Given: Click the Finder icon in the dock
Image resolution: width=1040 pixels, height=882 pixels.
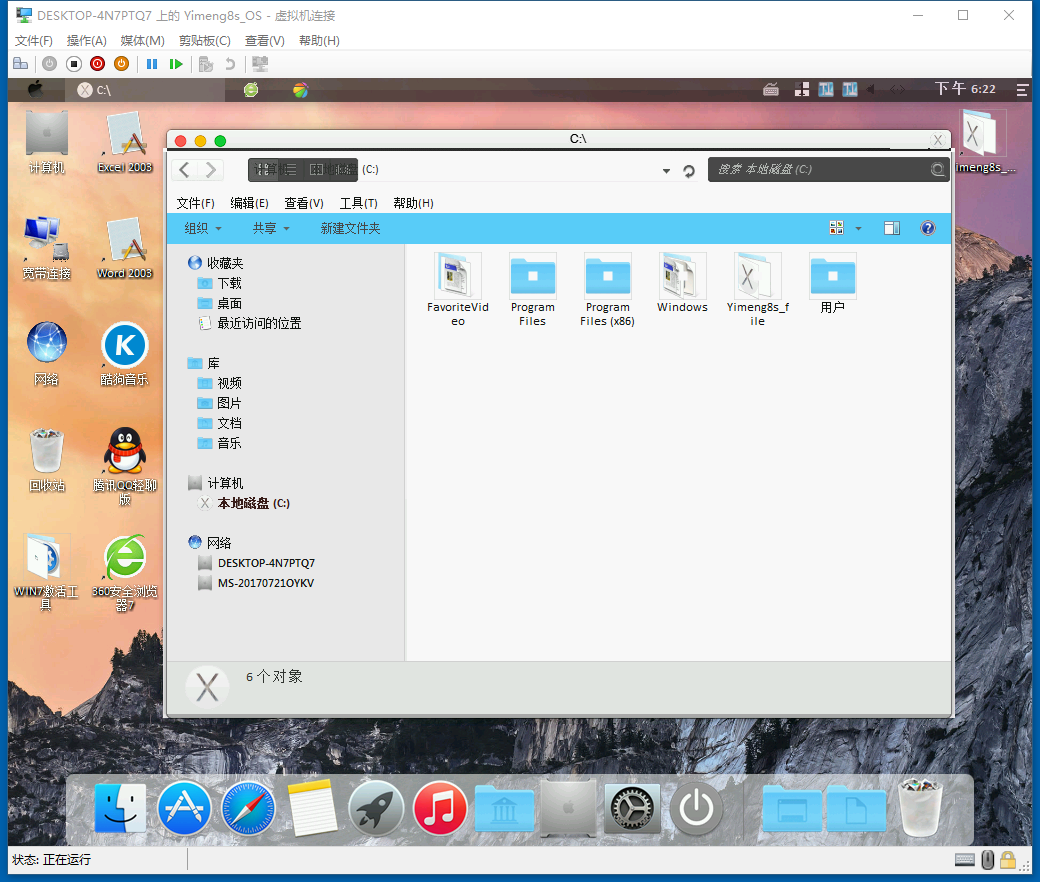Looking at the screenshot, I should [120, 808].
